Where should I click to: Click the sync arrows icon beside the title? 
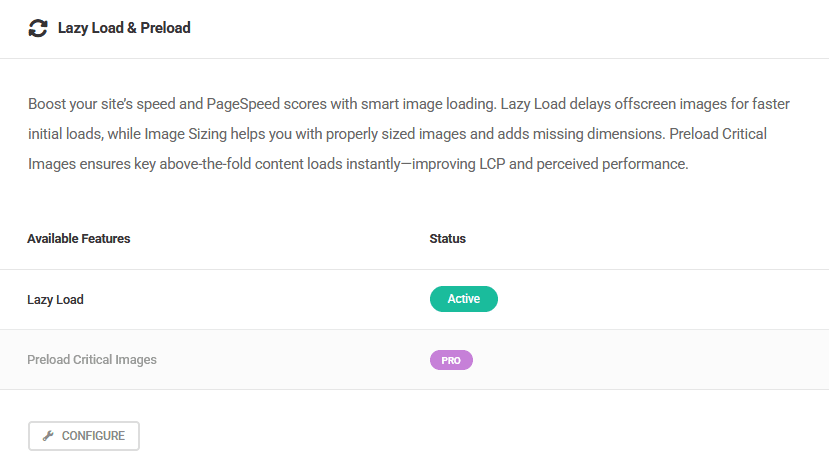pos(38,29)
